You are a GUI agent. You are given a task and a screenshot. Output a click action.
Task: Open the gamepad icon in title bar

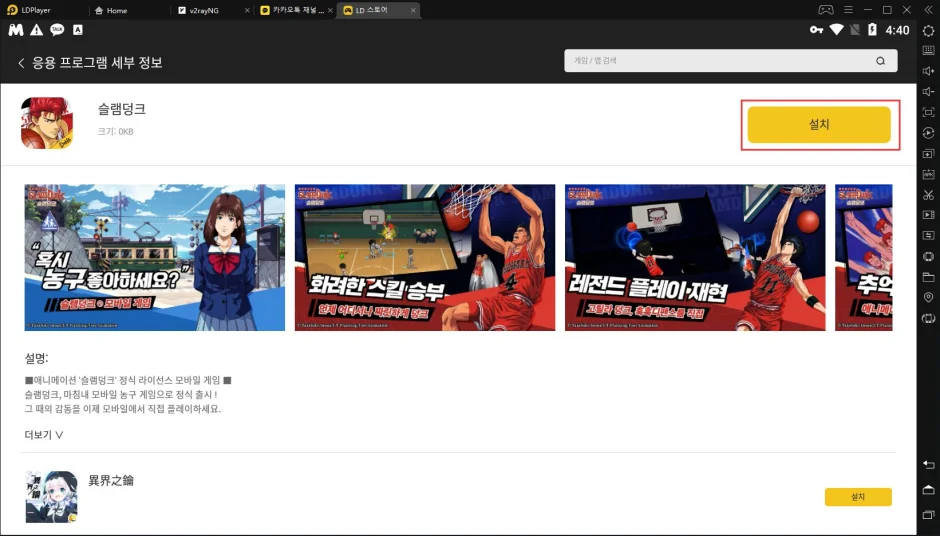click(826, 10)
